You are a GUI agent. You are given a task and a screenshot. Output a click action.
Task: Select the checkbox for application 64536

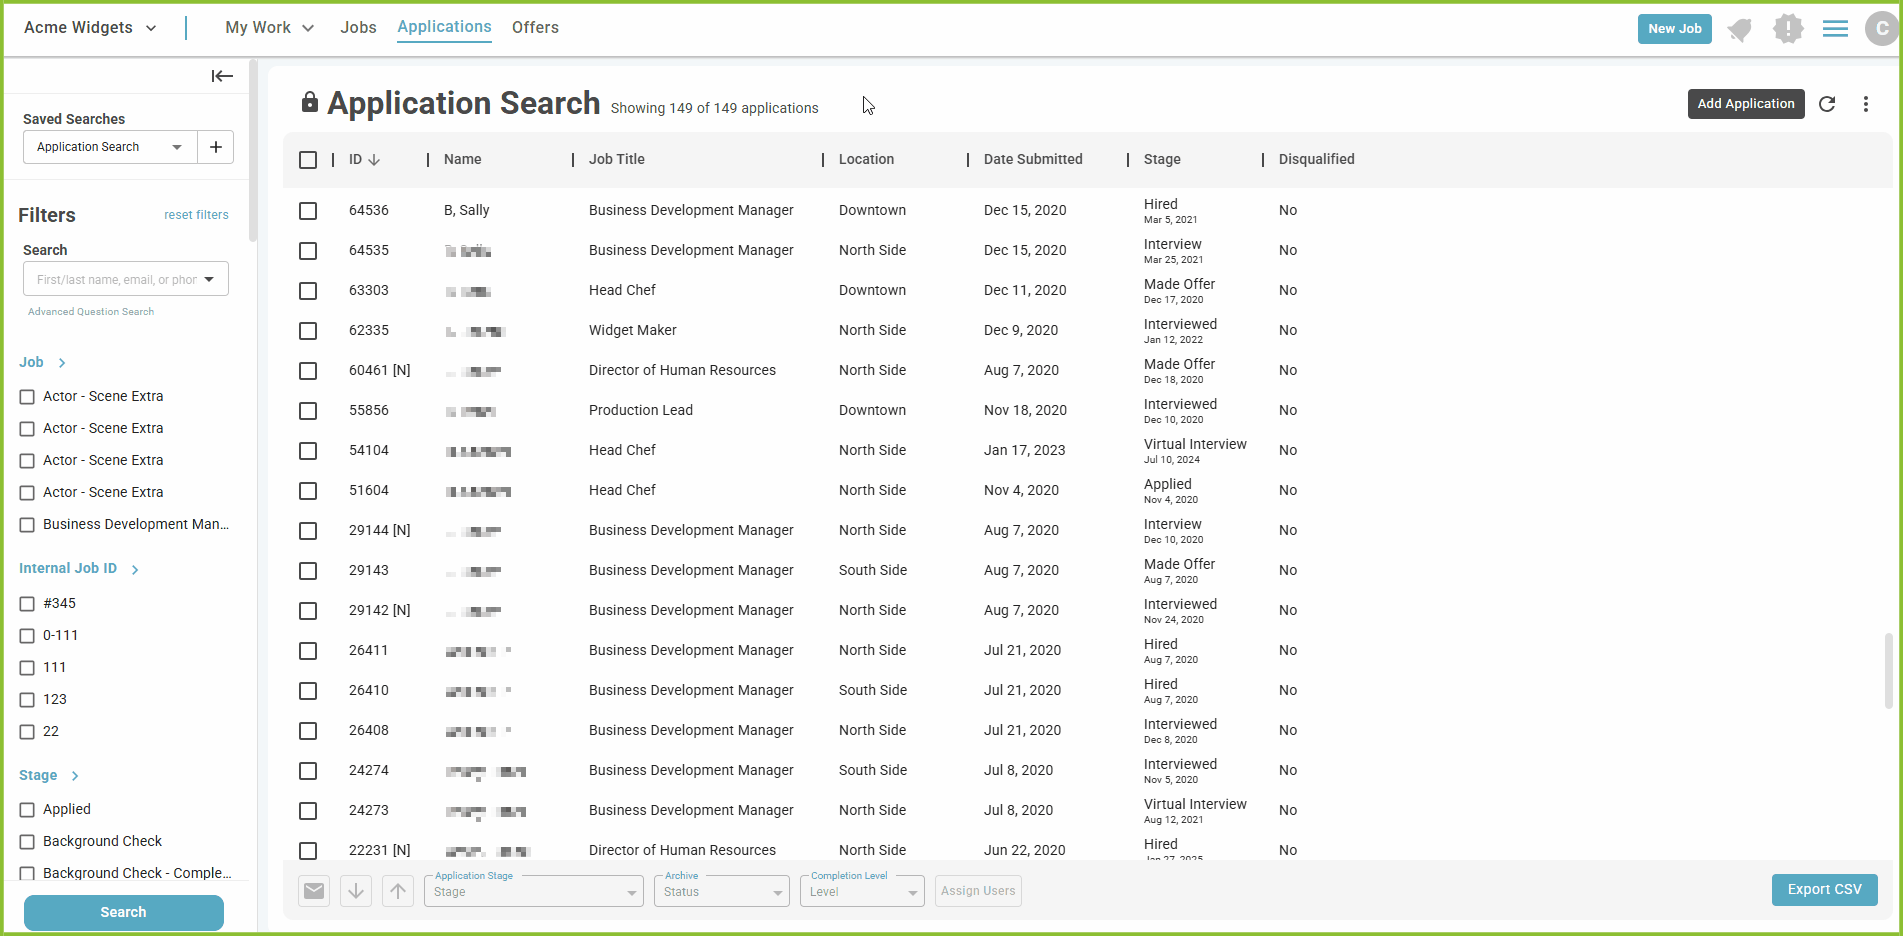coord(308,211)
